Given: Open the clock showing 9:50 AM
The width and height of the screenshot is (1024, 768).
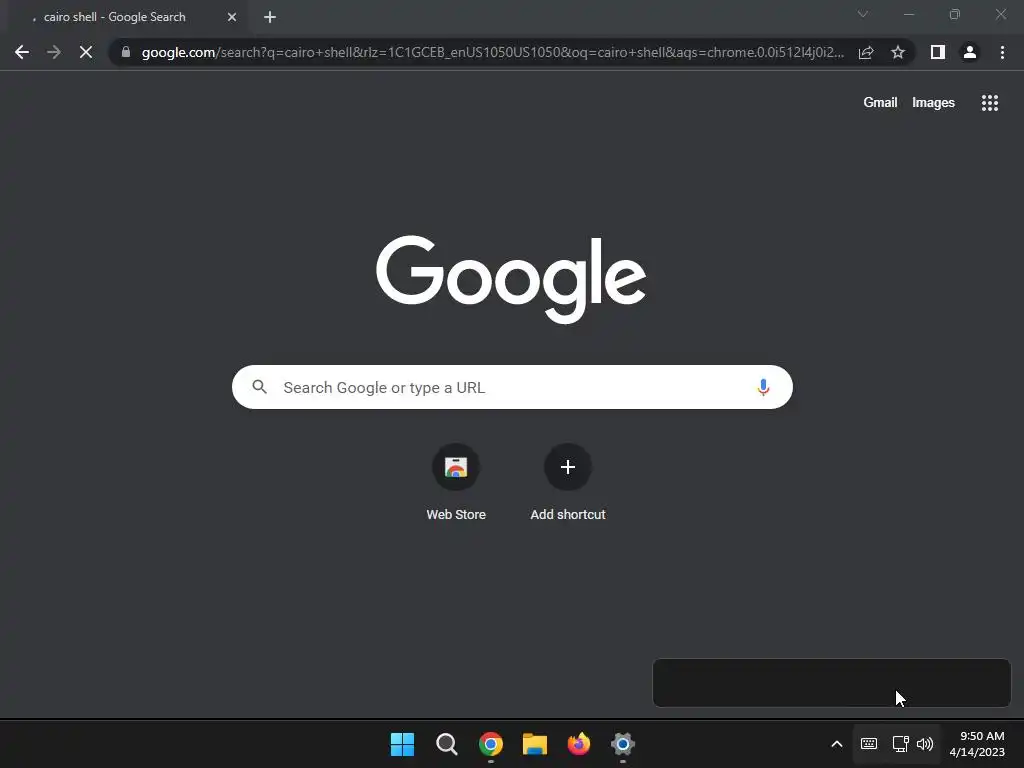Looking at the screenshot, I should tap(977, 744).
